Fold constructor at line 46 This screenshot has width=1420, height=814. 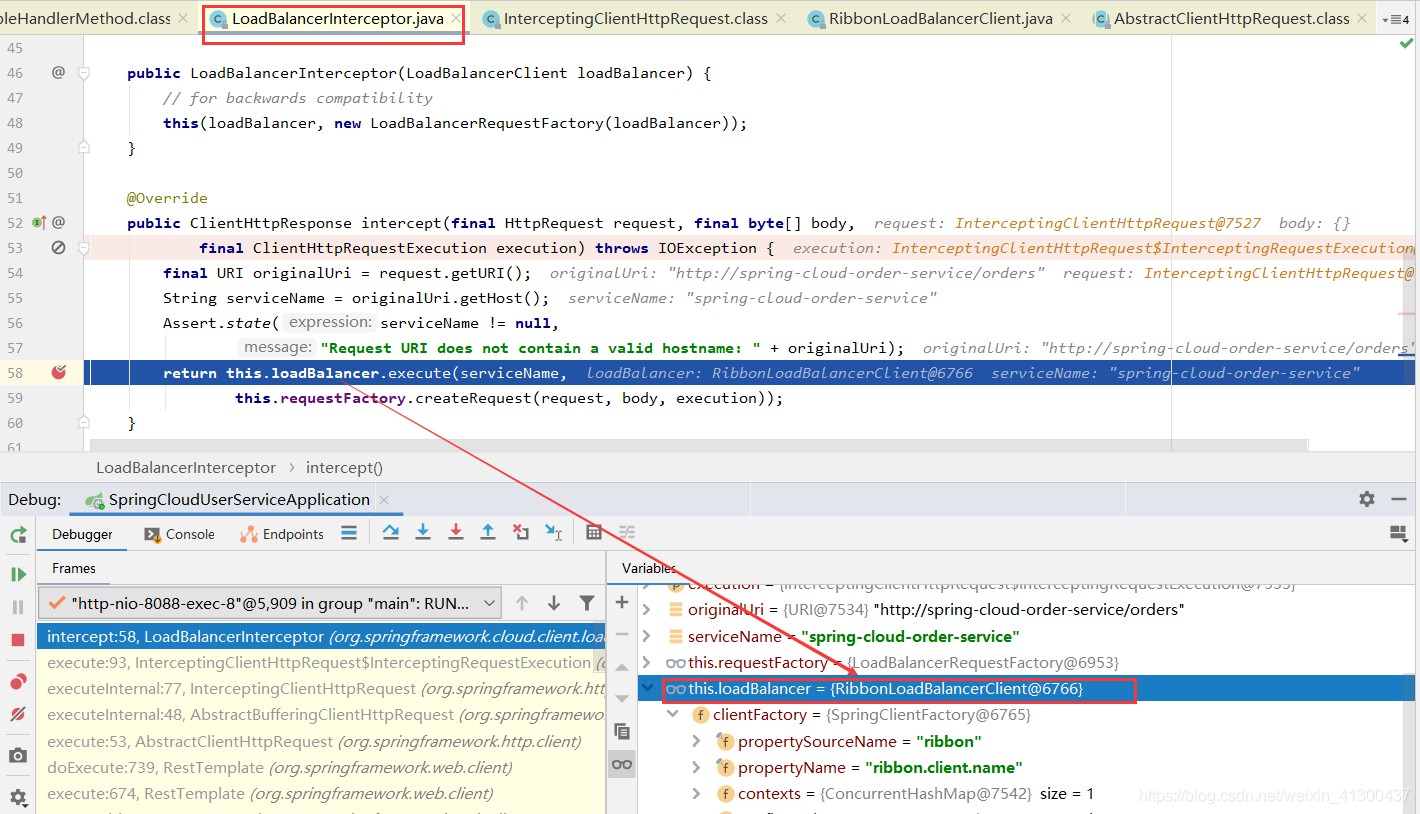click(84, 73)
